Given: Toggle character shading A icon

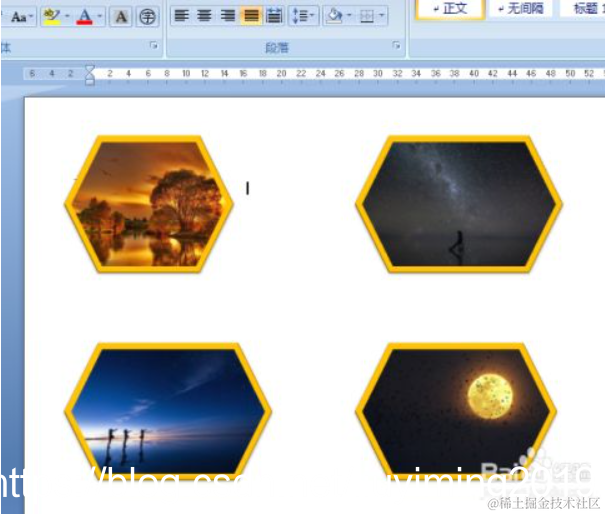Looking at the screenshot, I should [x=121, y=17].
